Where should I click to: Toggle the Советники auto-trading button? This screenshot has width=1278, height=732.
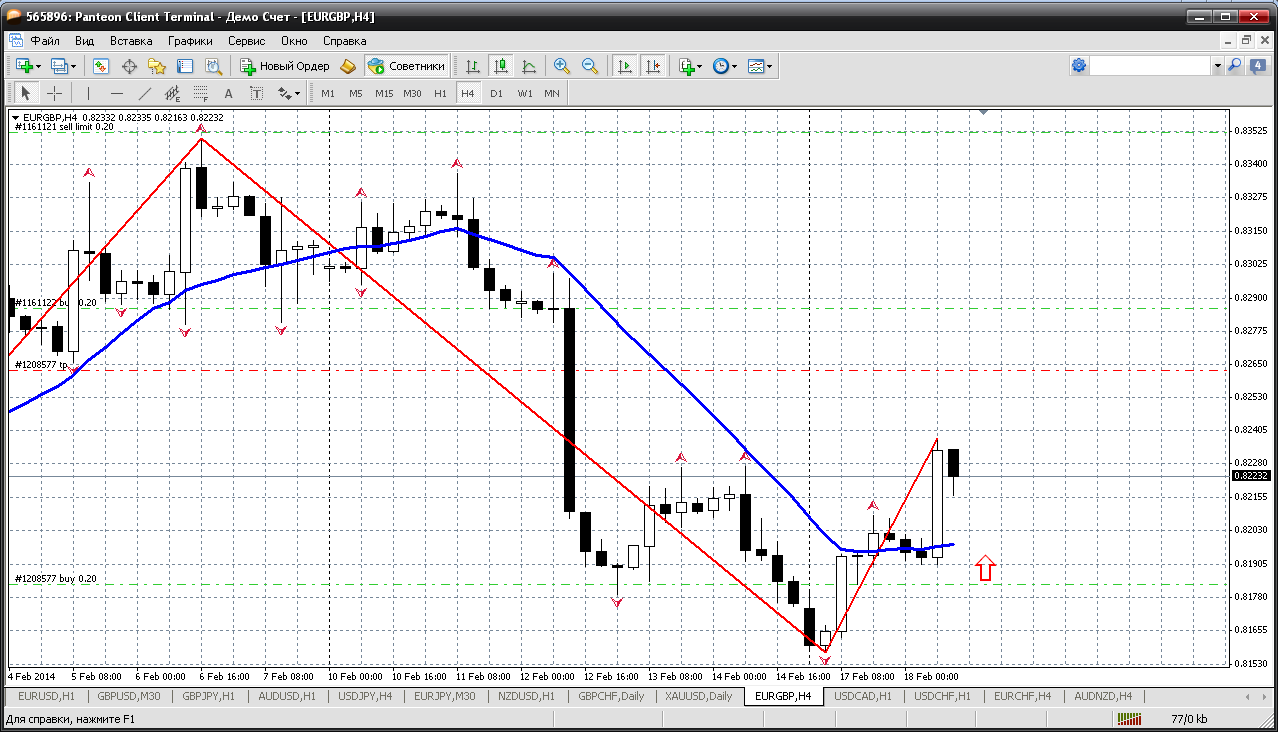coord(407,66)
